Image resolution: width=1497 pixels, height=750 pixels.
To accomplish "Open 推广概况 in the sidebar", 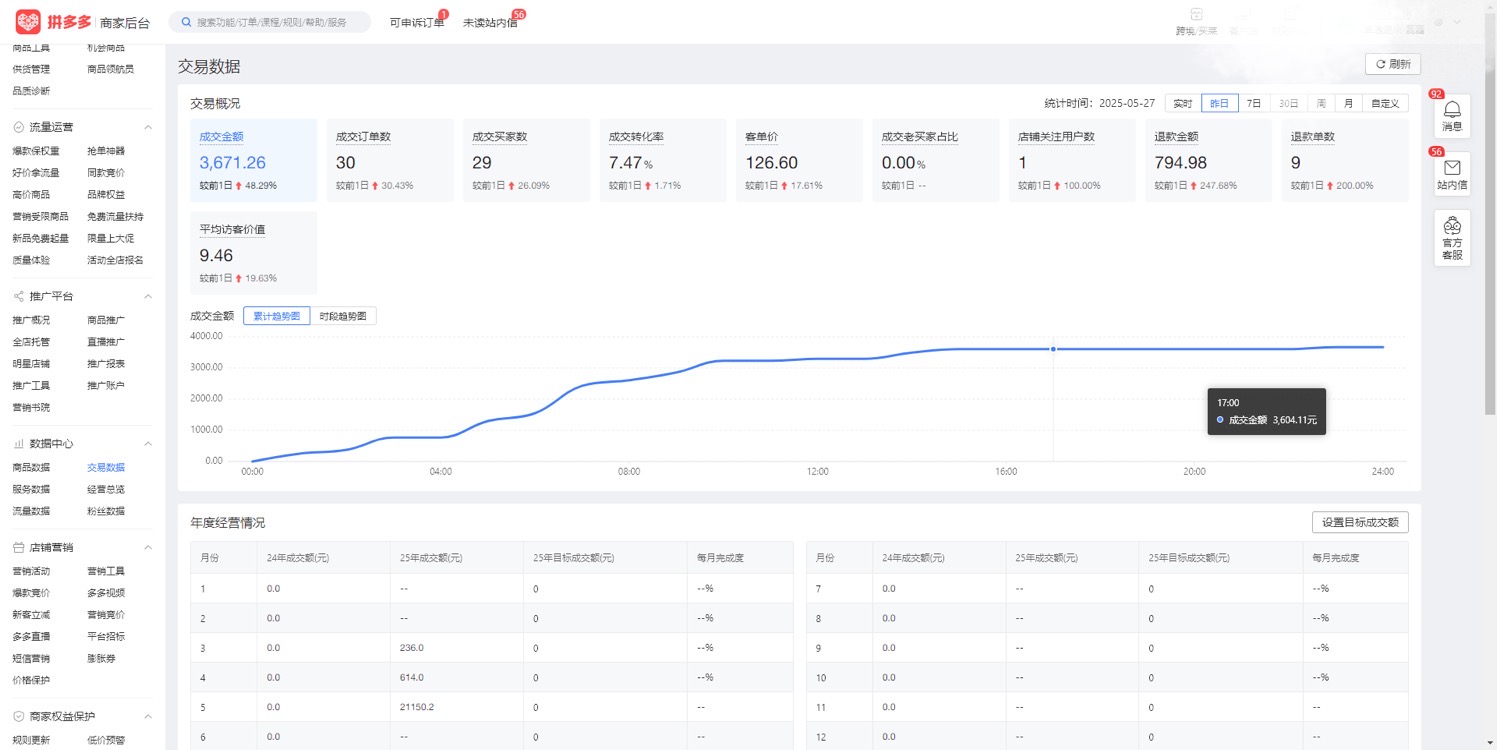I will 31,320.
